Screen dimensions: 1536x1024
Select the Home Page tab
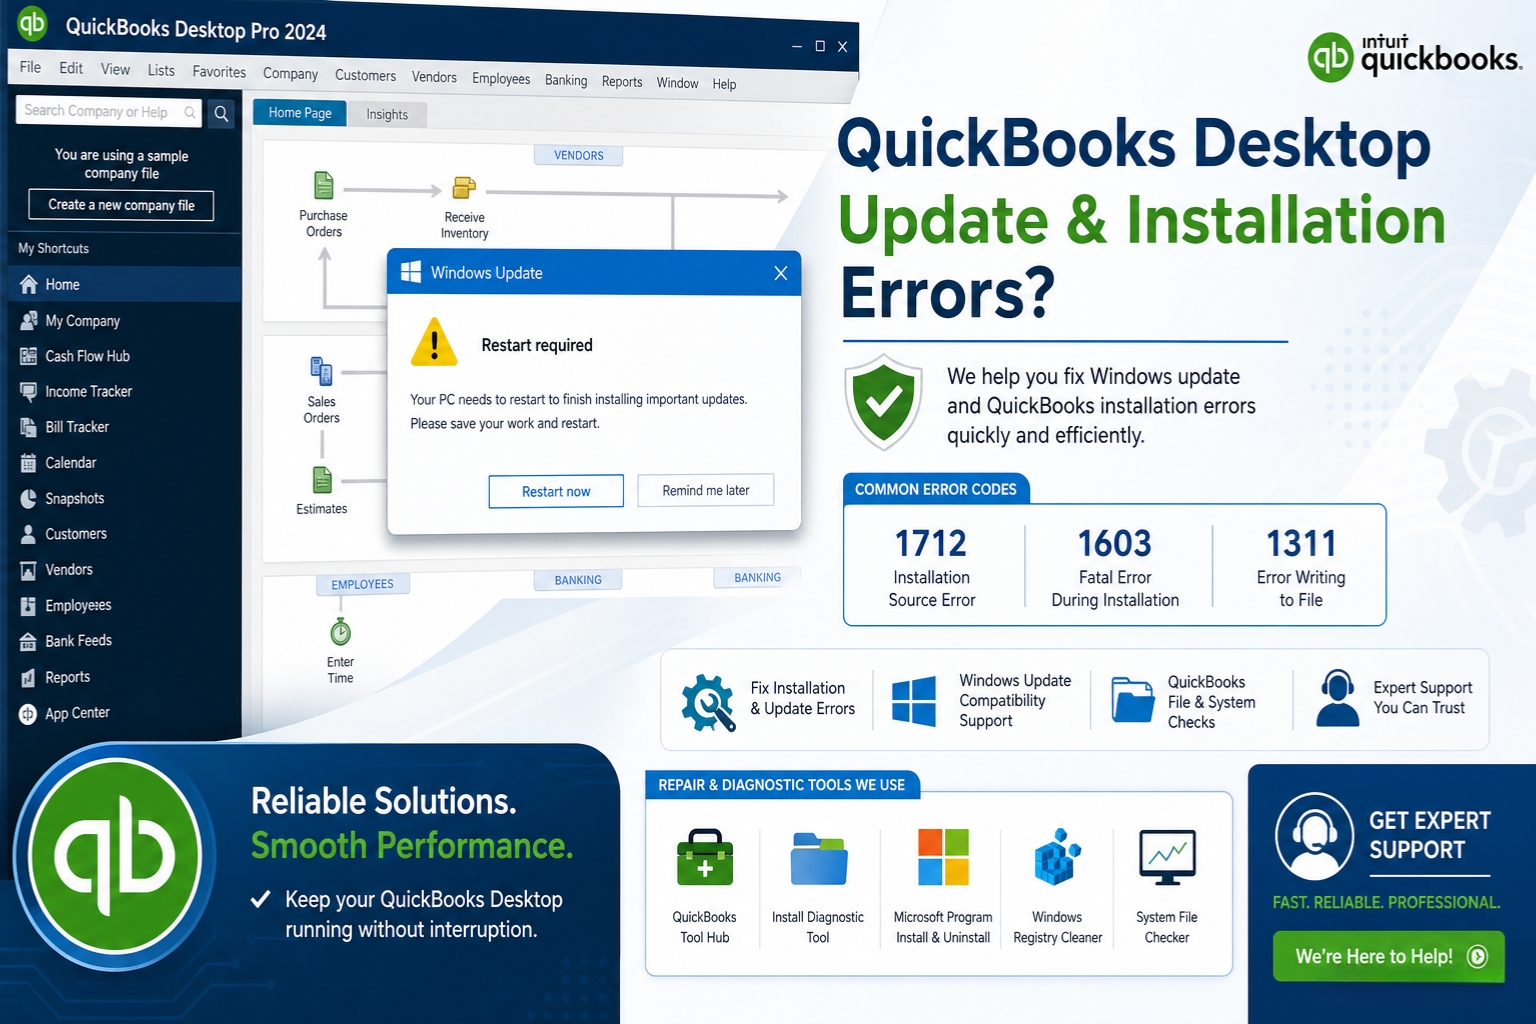point(300,113)
